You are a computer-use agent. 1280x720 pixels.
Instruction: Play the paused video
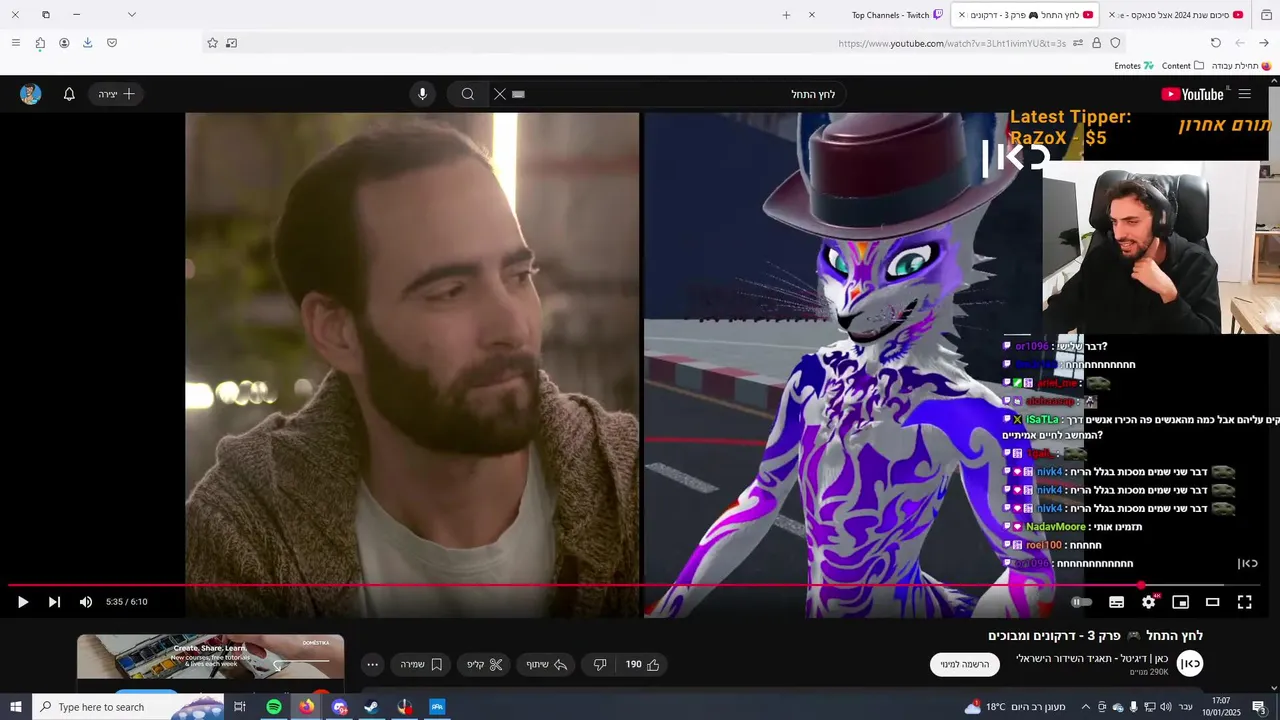[x=23, y=602]
